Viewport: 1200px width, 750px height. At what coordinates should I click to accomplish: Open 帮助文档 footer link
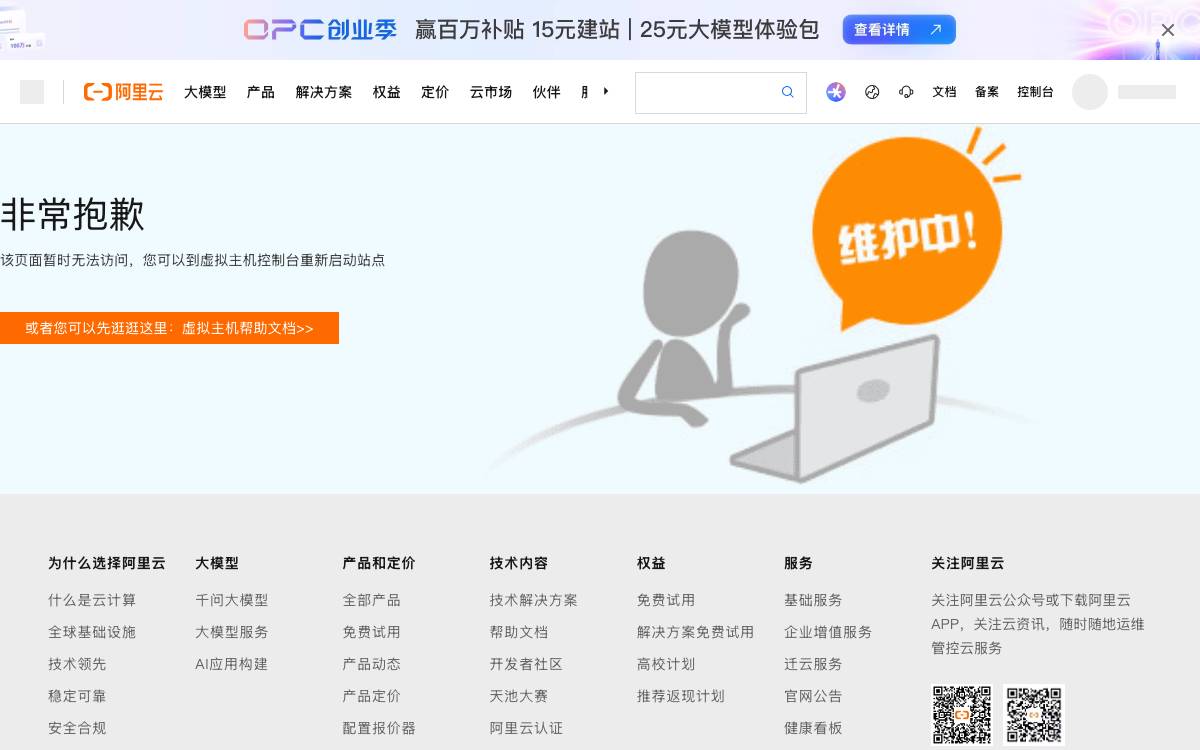click(x=519, y=632)
